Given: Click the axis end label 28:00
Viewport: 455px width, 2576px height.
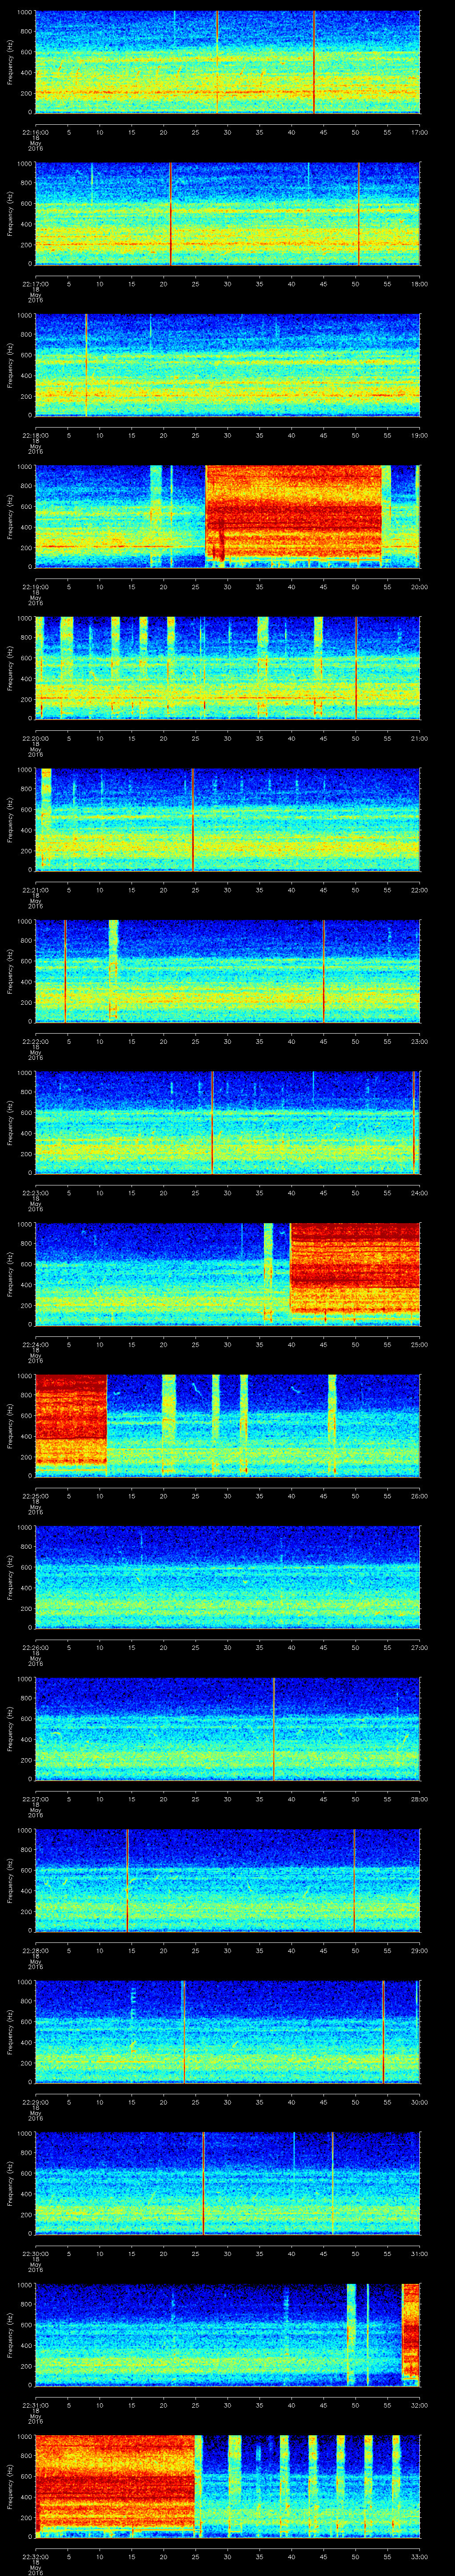Looking at the screenshot, I should (x=419, y=1799).
